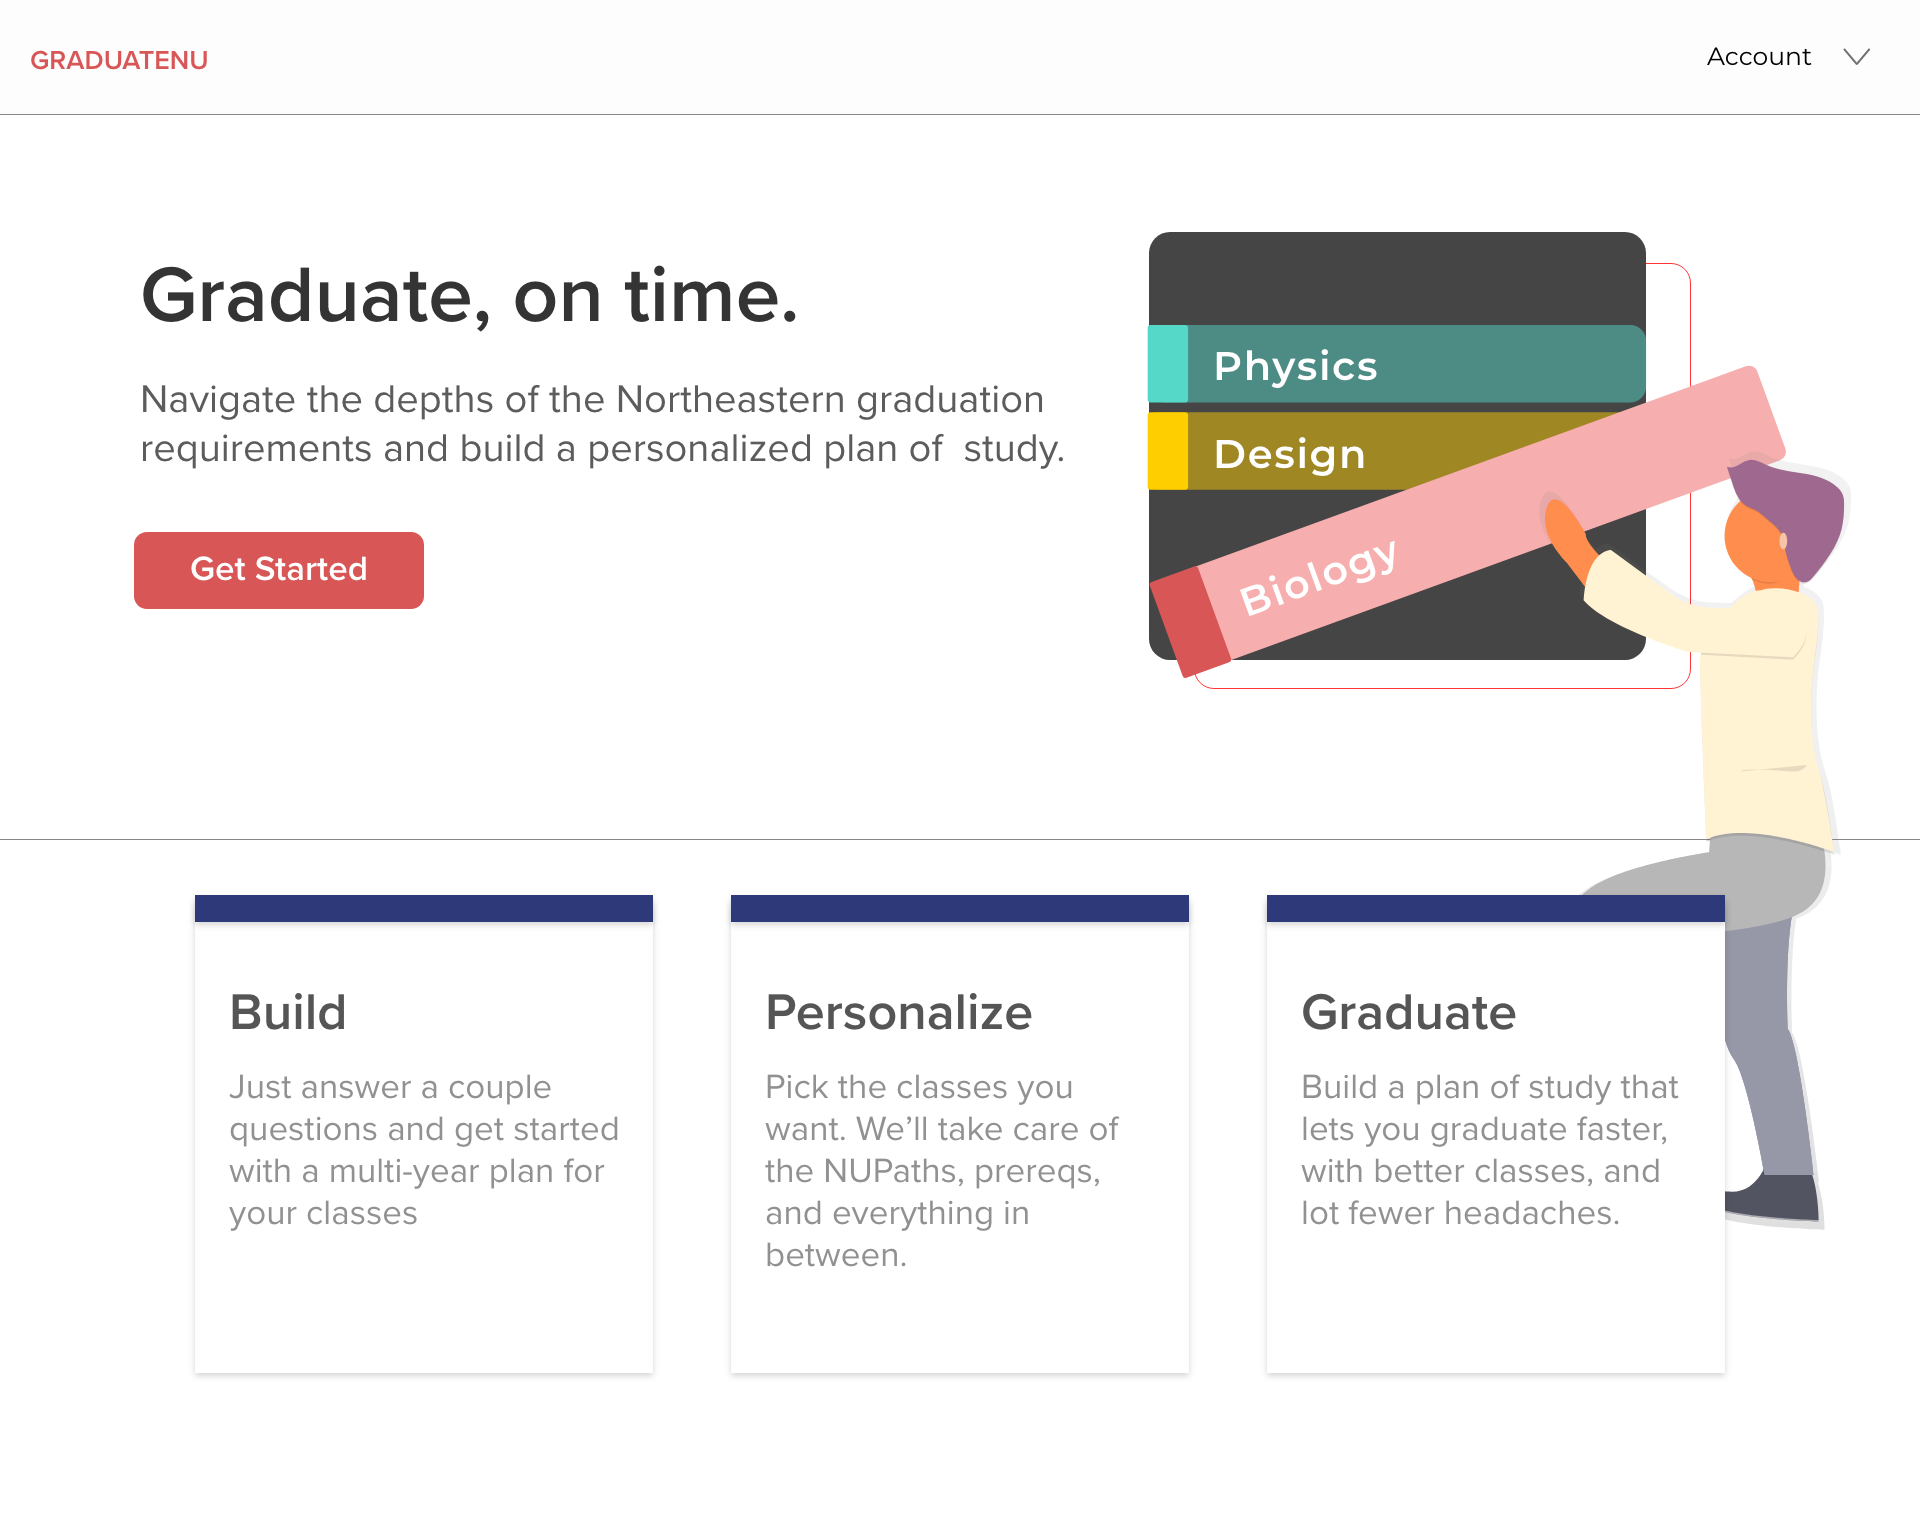The height and width of the screenshot is (1519, 1920).
Task: Select the Design bar in illustration
Action: (1380, 453)
